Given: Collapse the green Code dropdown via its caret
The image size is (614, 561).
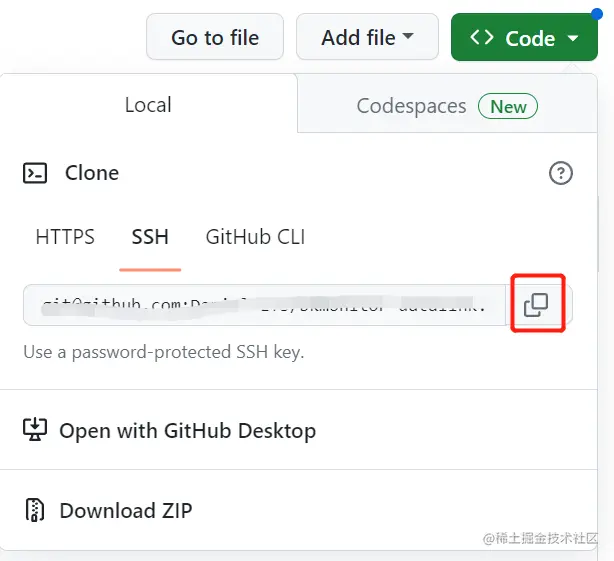Looking at the screenshot, I should 573,38.
